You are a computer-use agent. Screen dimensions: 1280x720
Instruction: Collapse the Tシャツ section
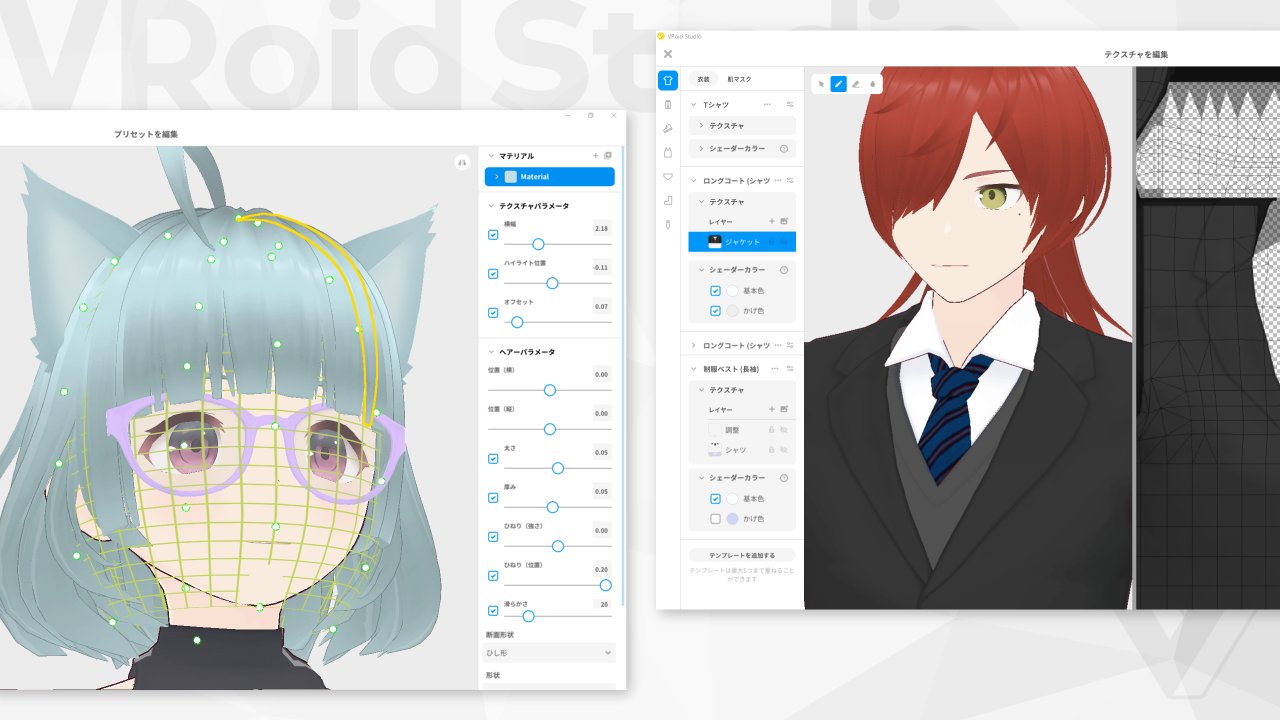pos(694,104)
